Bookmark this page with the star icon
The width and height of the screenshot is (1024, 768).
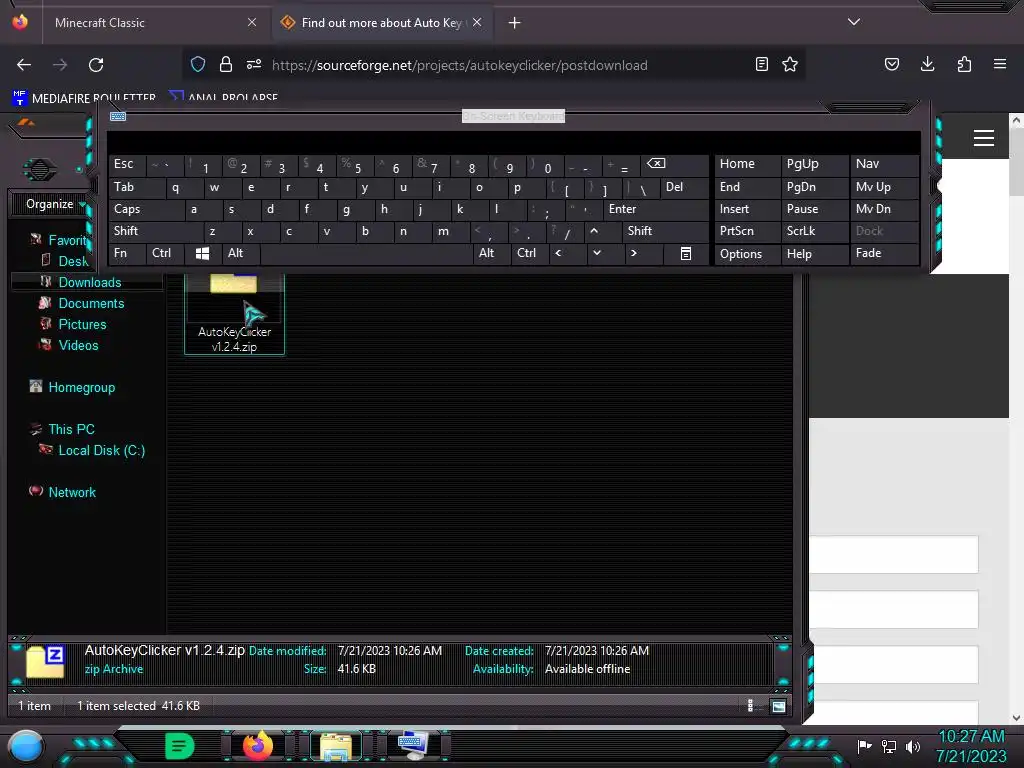point(790,64)
